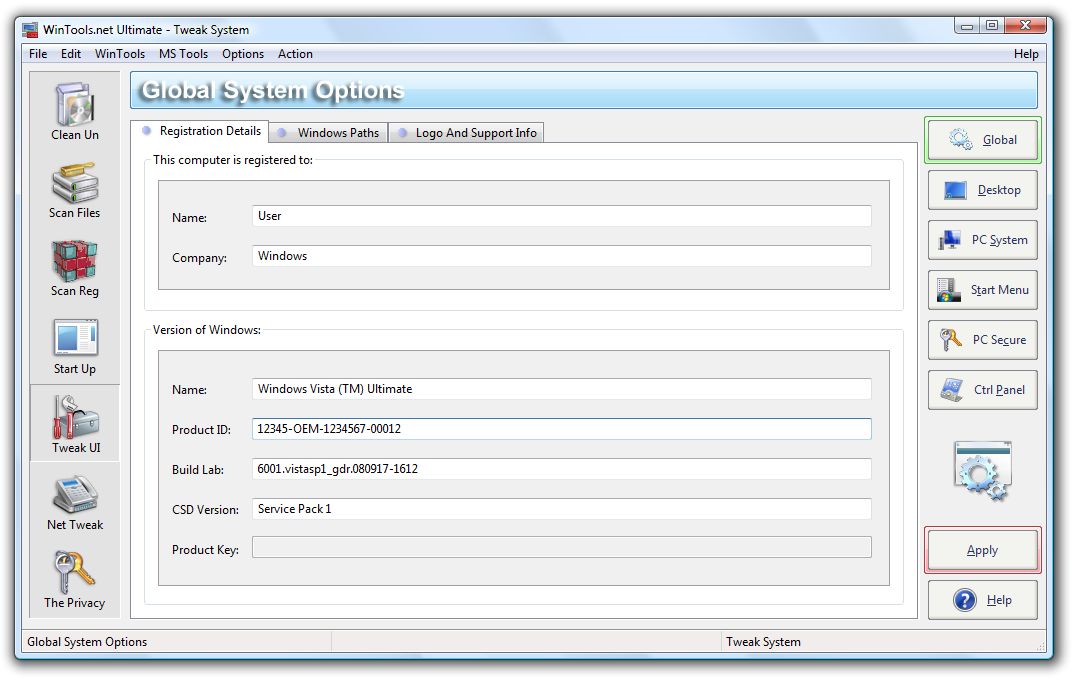Screen dimensions: 1074x680
Task: Click the Help button with question mark
Action: click(983, 600)
